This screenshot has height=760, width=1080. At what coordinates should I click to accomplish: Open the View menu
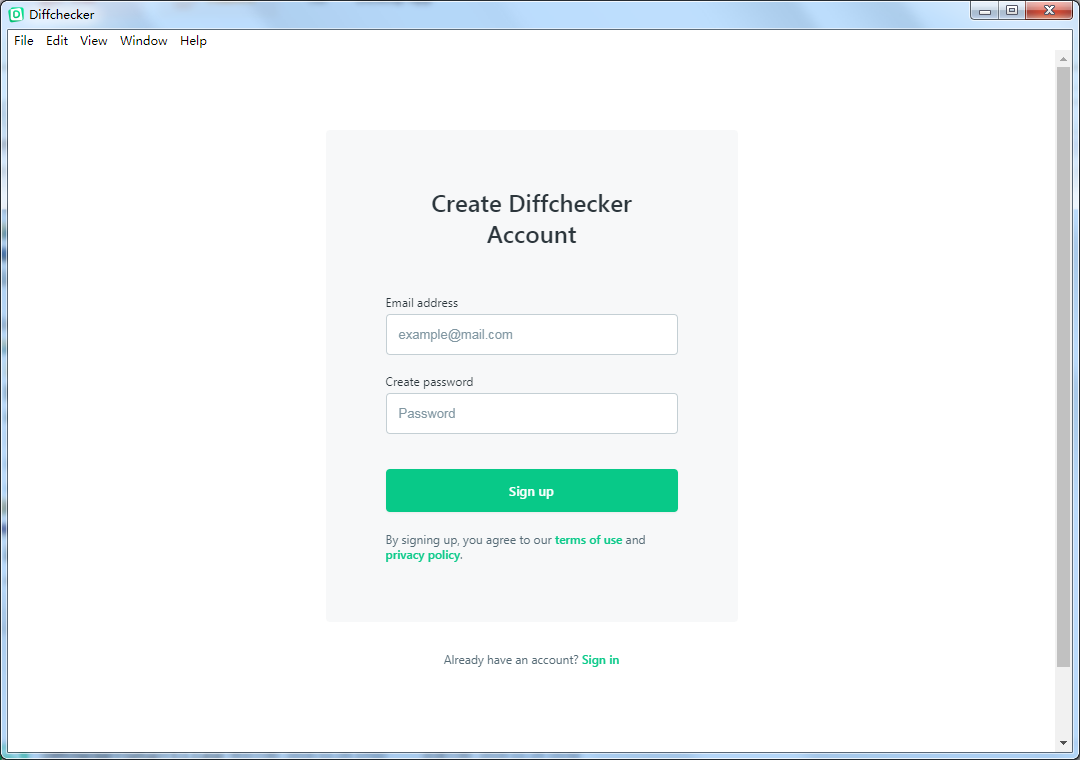pos(94,41)
